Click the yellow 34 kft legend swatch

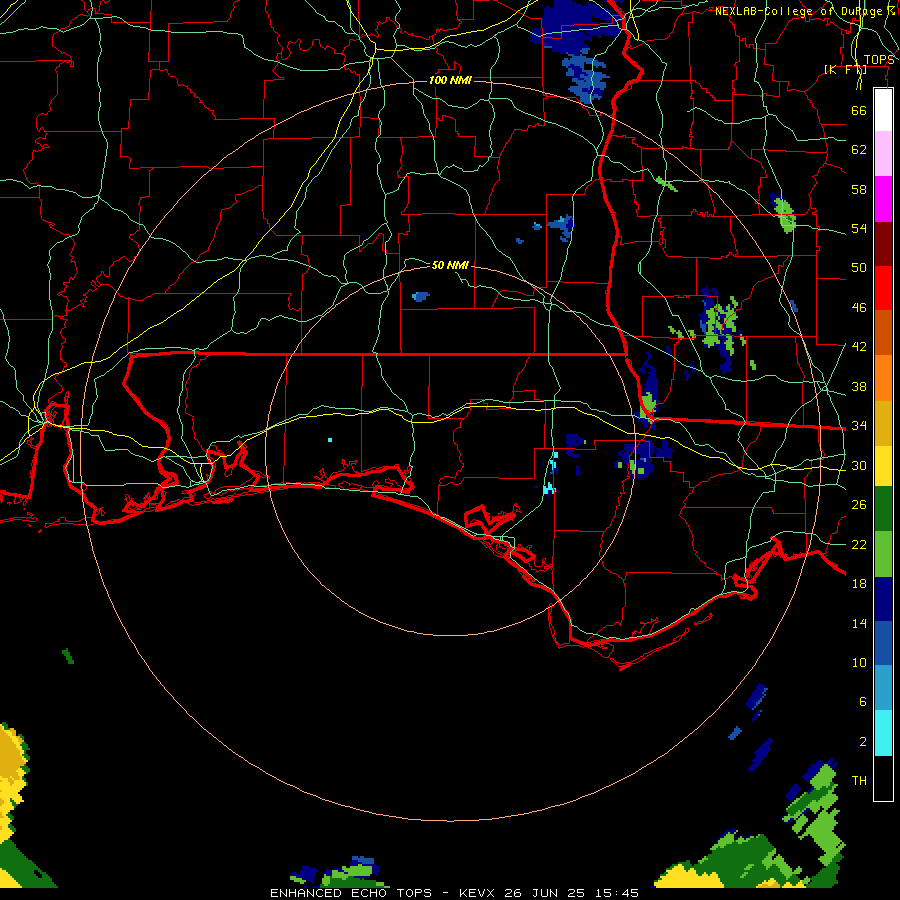point(883,466)
